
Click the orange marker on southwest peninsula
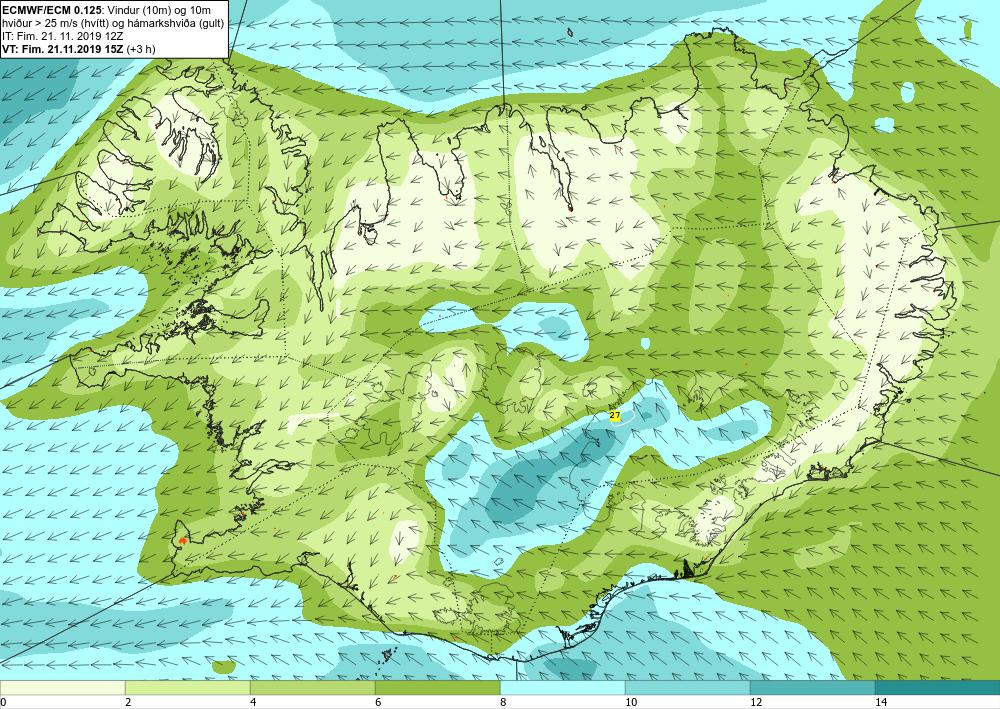[183, 540]
